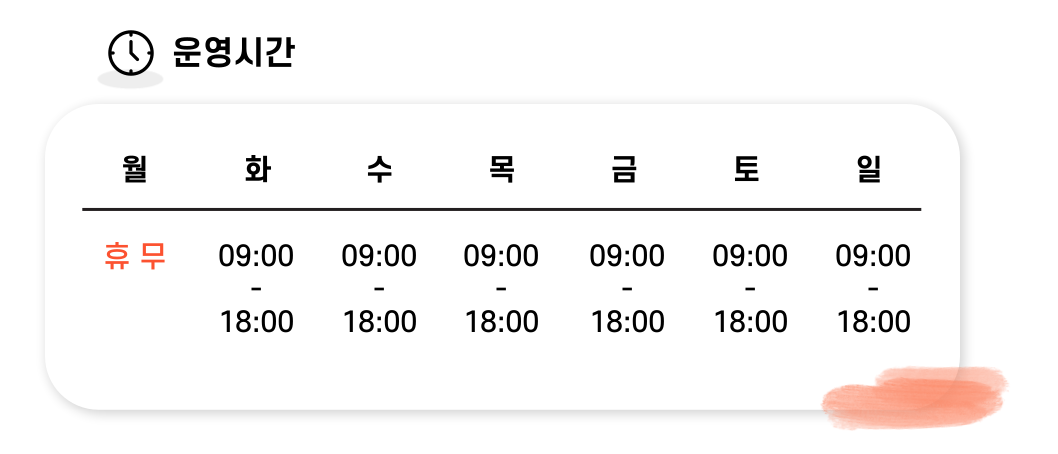Click the 09:00 opening time under 수
The image size is (1058, 454).
point(379,256)
